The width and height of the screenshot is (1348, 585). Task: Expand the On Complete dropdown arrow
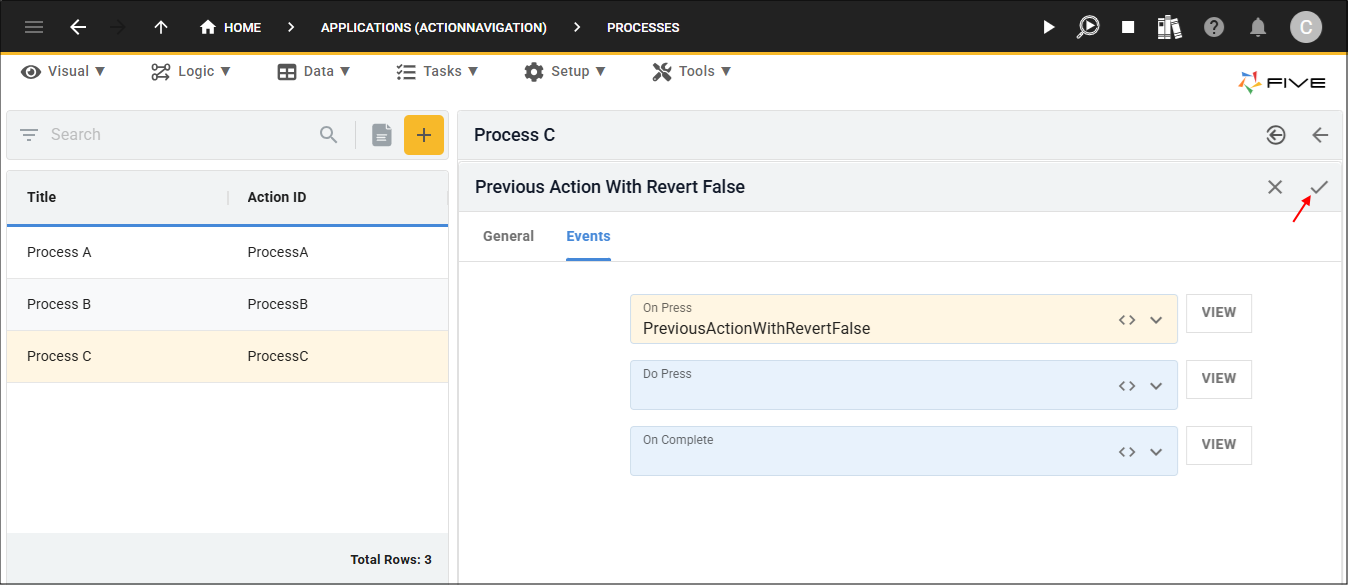(1156, 452)
